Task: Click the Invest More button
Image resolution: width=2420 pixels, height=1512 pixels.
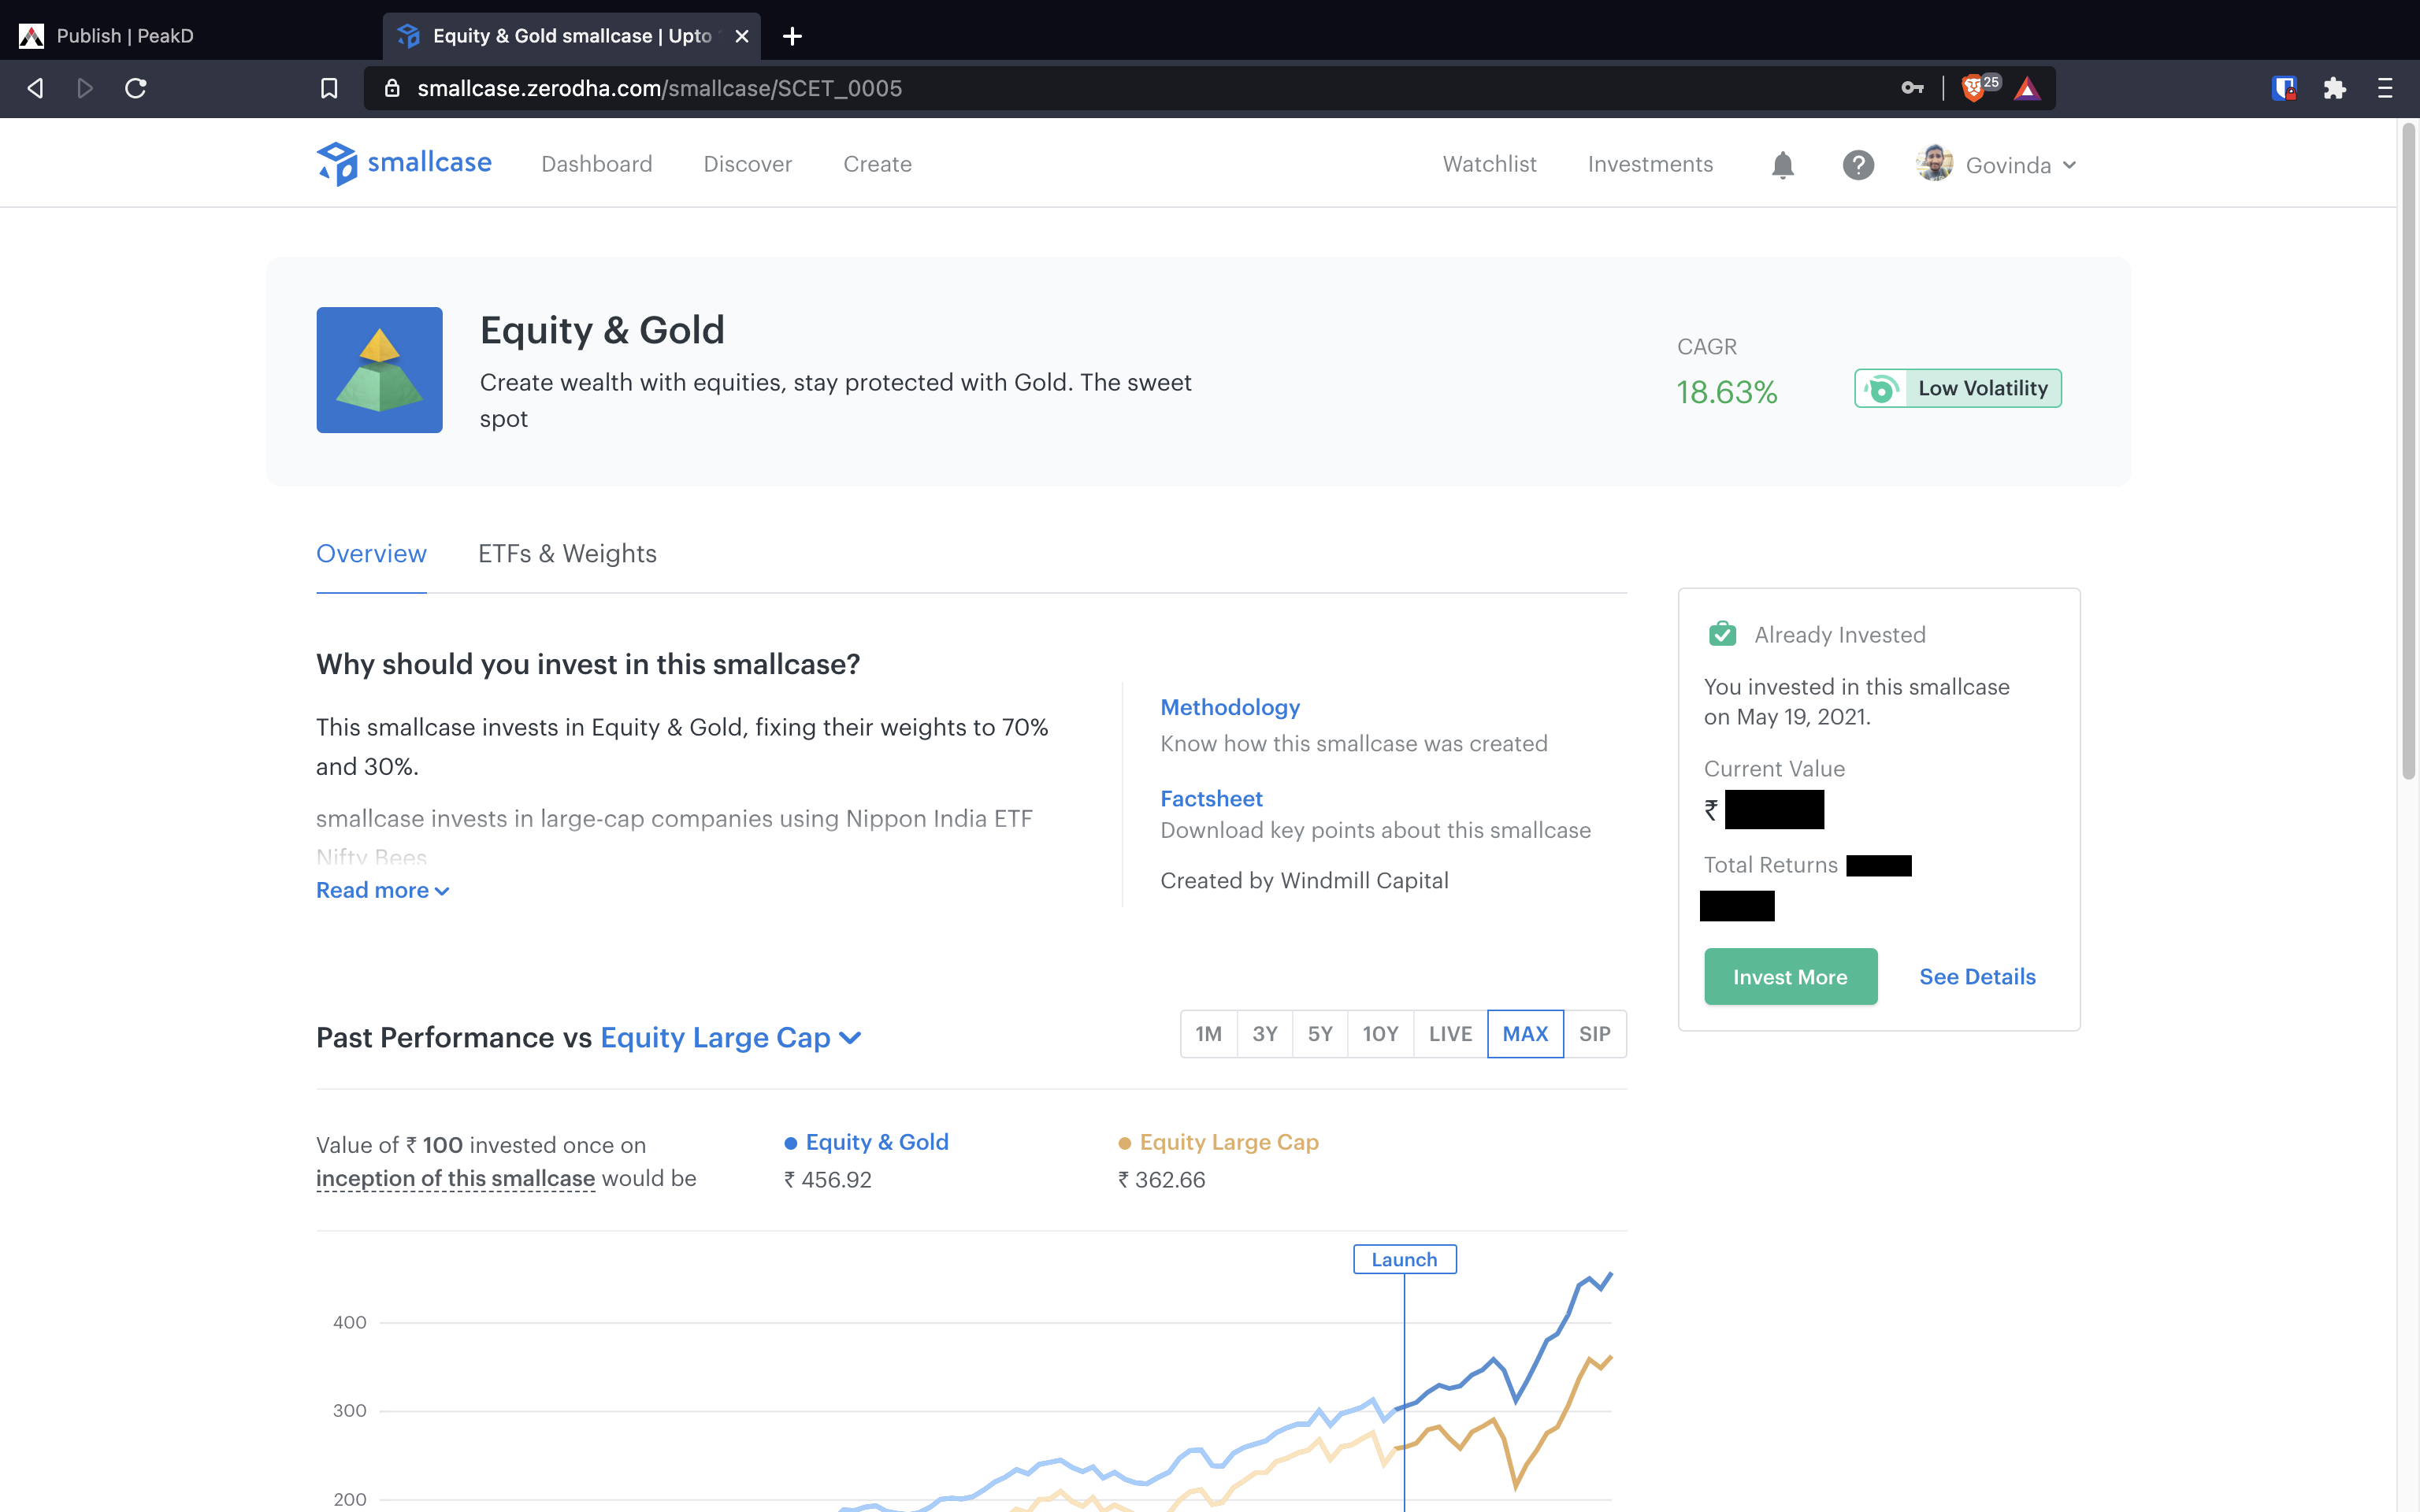Action: point(1790,977)
